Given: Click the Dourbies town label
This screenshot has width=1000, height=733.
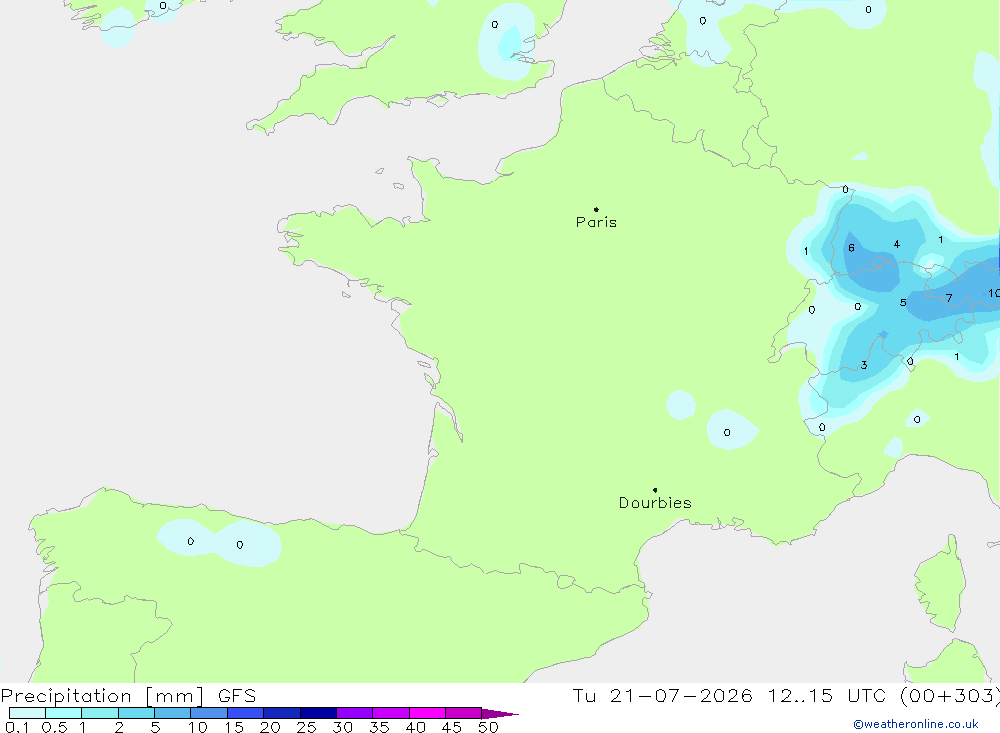Looking at the screenshot, I should tap(655, 503).
